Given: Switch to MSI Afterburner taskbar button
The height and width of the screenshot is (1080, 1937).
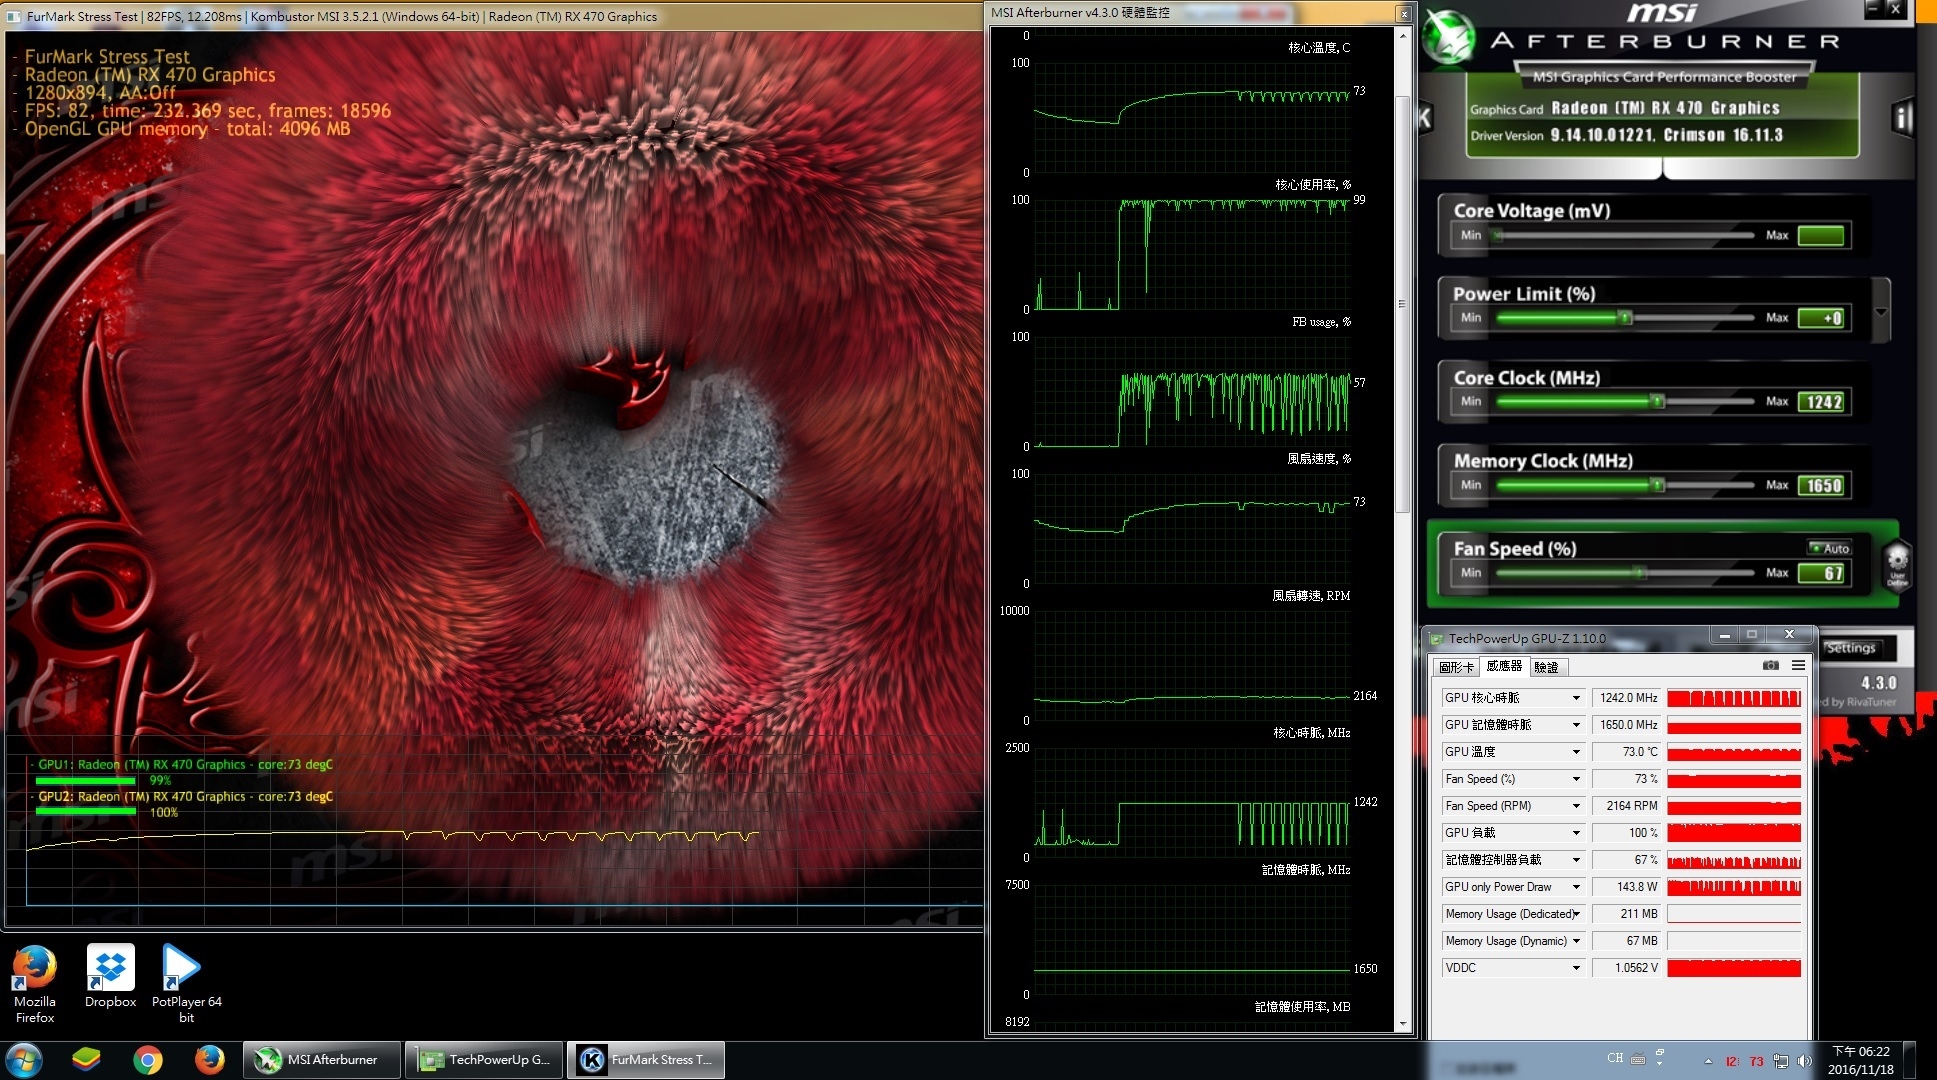Looking at the screenshot, I should pyautogui.click(x=321, y=1060).
